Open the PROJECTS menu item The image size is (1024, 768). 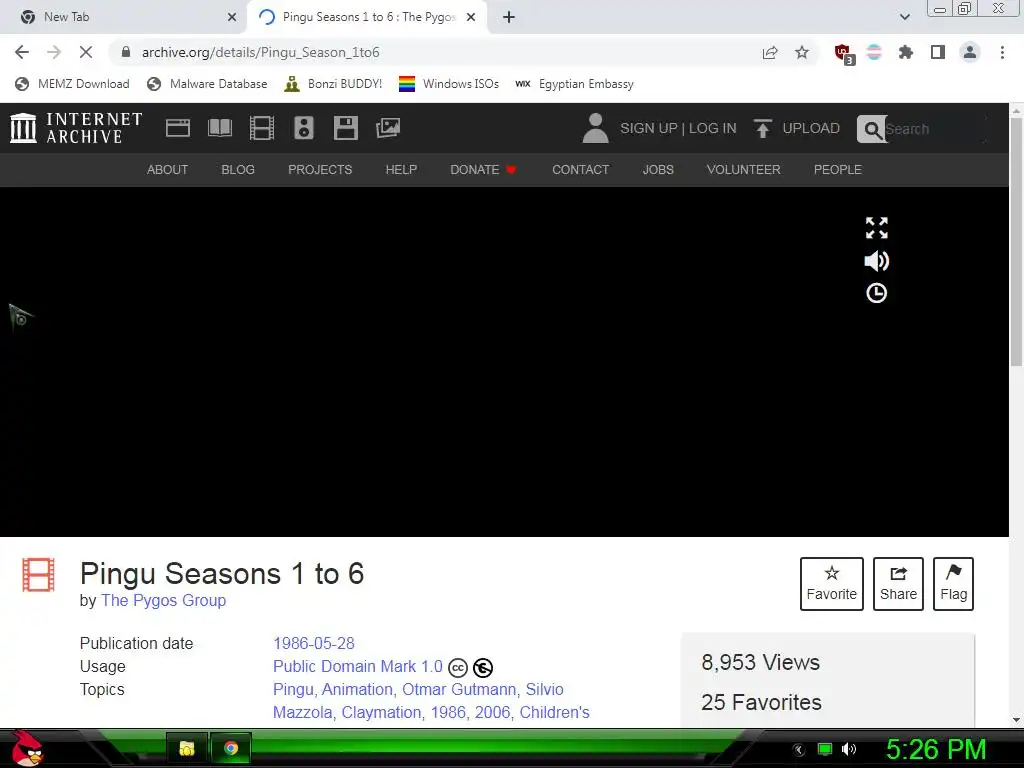320,170
